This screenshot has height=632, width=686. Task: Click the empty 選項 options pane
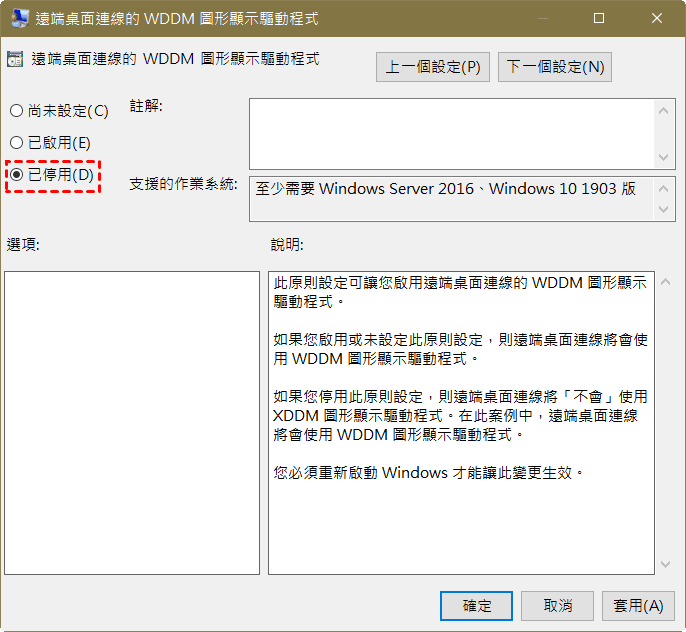(132, 422)
